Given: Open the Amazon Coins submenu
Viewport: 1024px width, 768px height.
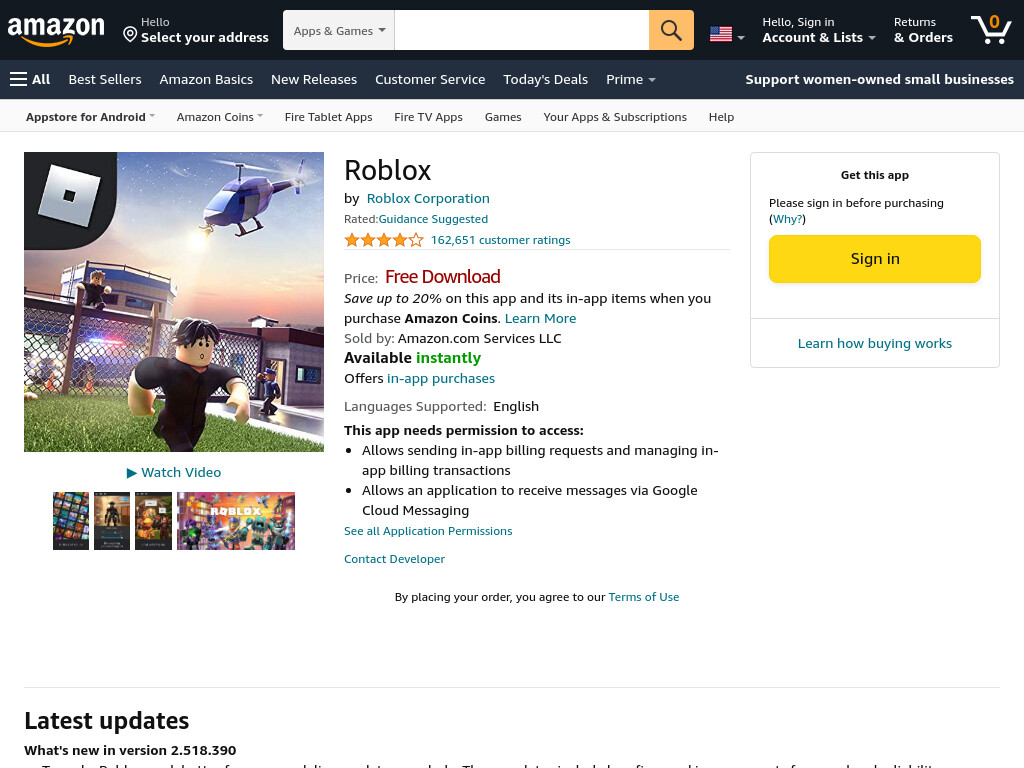Looking at the screenshot, I should [219, 117].
